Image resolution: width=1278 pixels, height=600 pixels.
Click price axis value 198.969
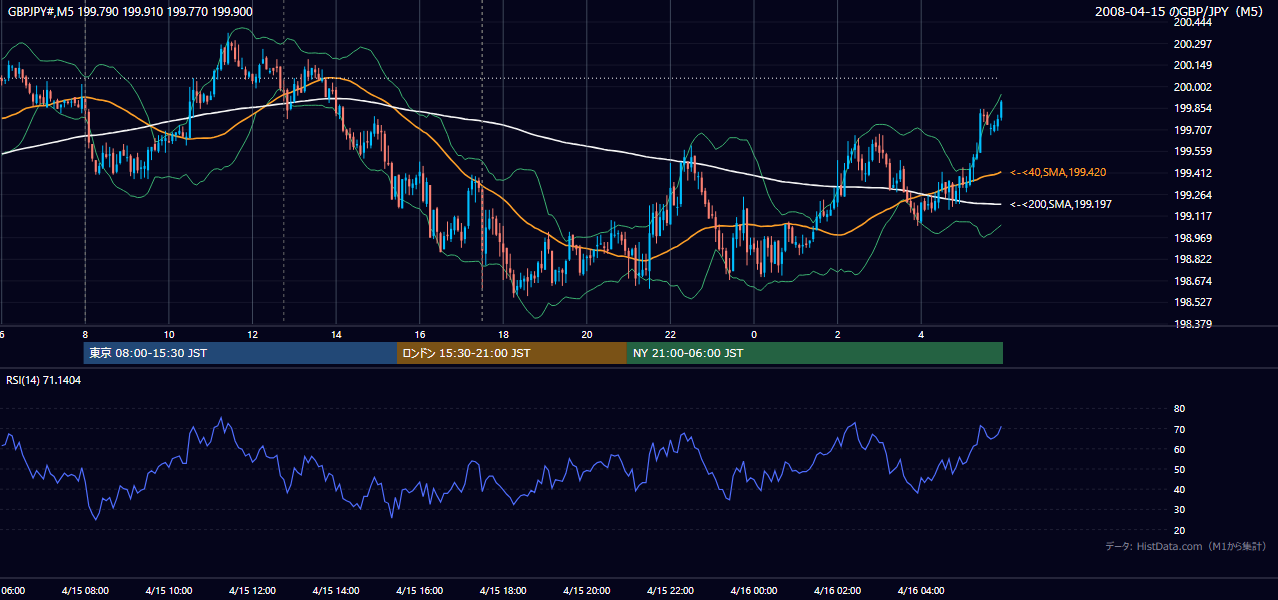(1193, 238)
